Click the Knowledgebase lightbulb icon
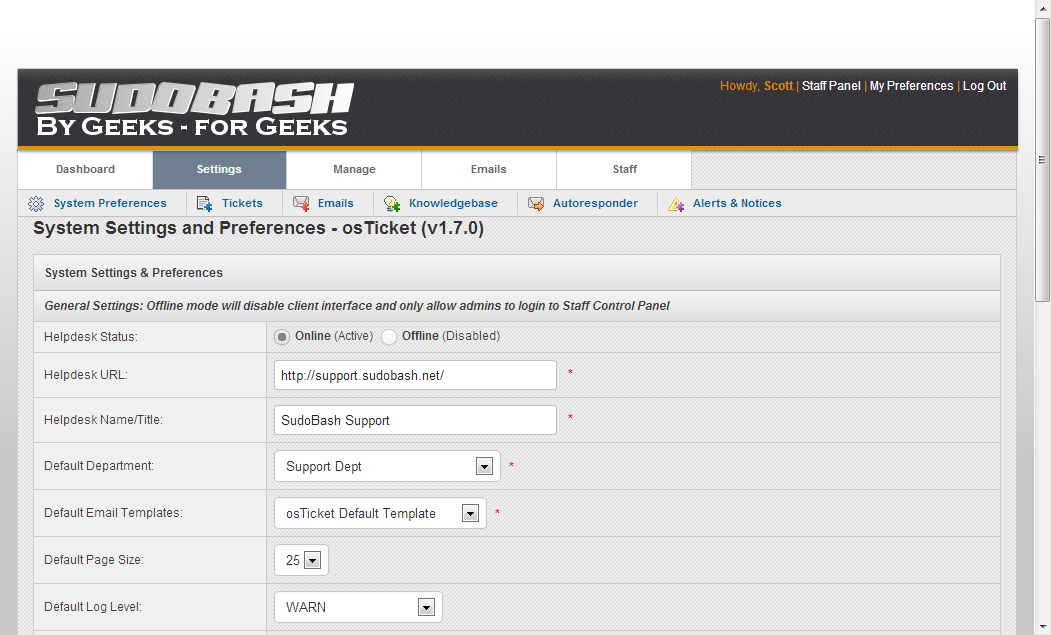1051x635 pixels. point(392,204)
